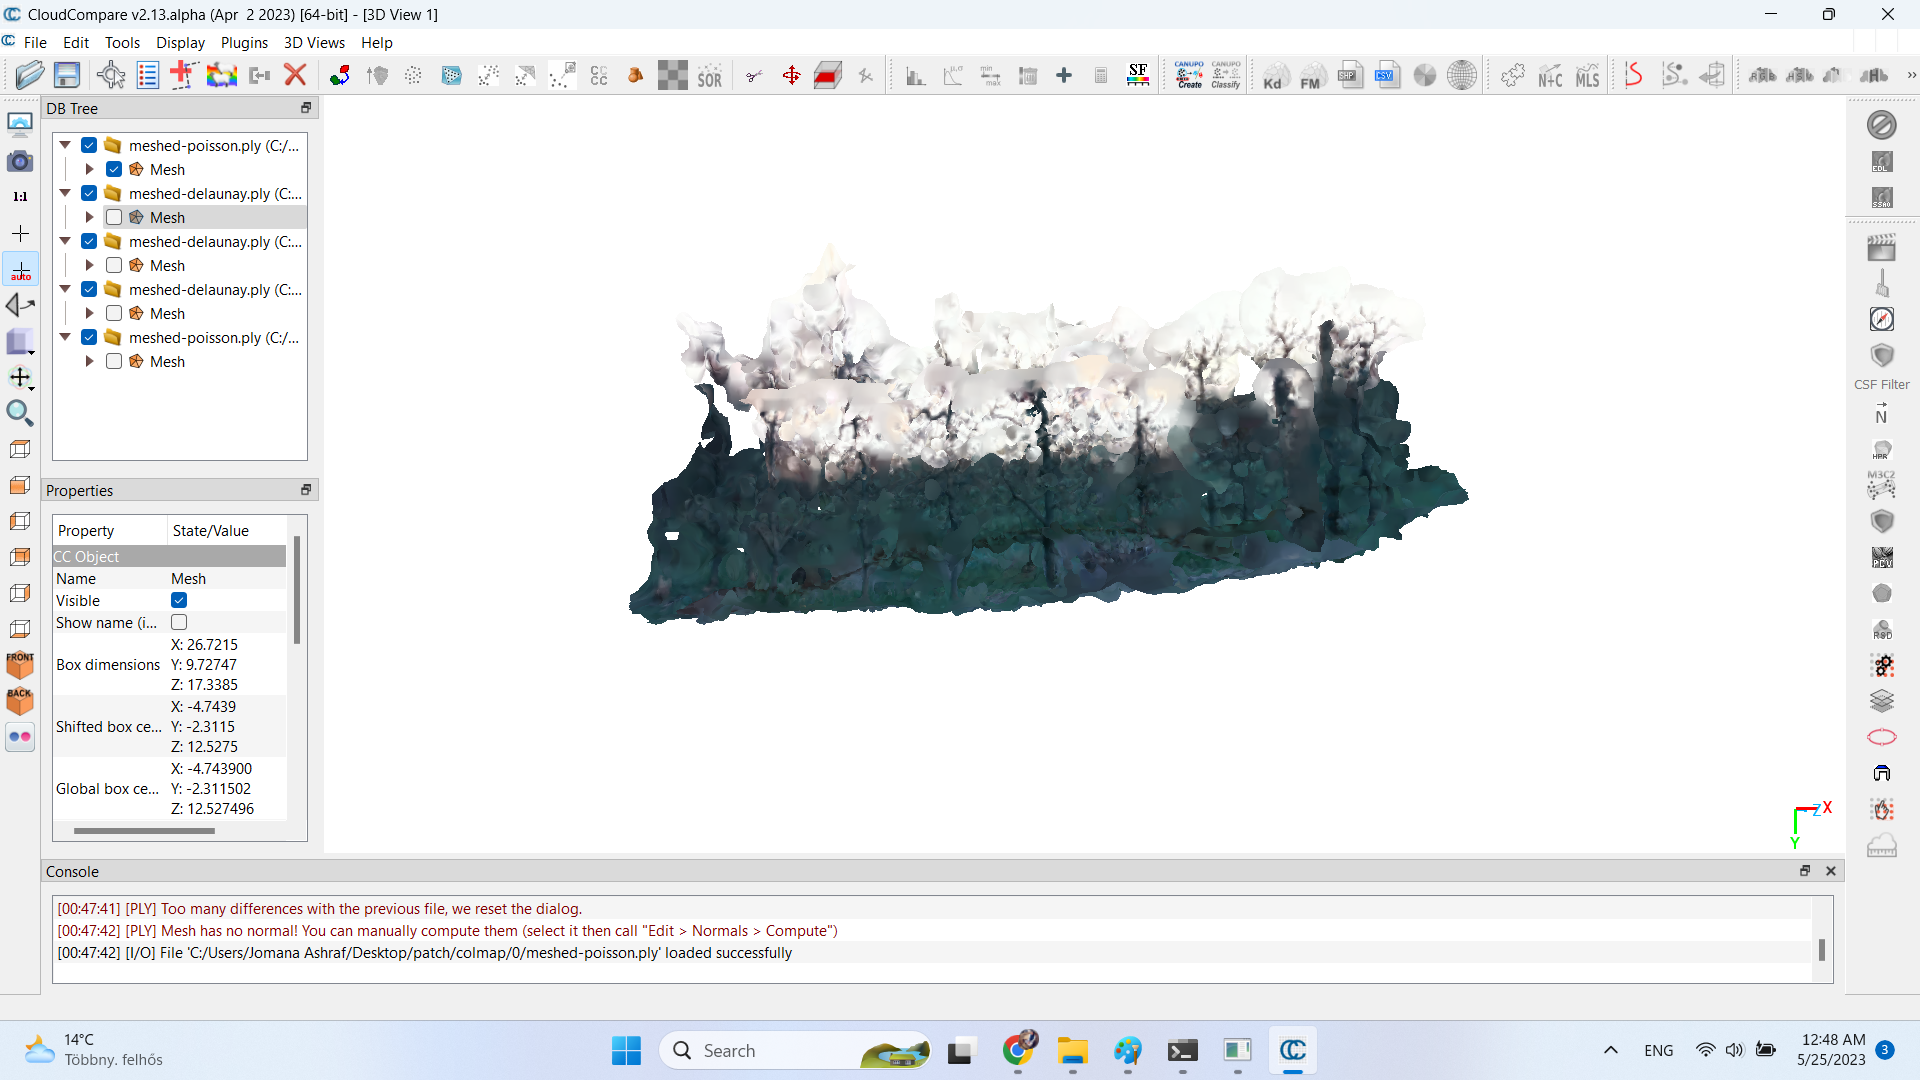Open the toolbar overflow chevron on the right
The image size is (1920, 1080).
1911,75
